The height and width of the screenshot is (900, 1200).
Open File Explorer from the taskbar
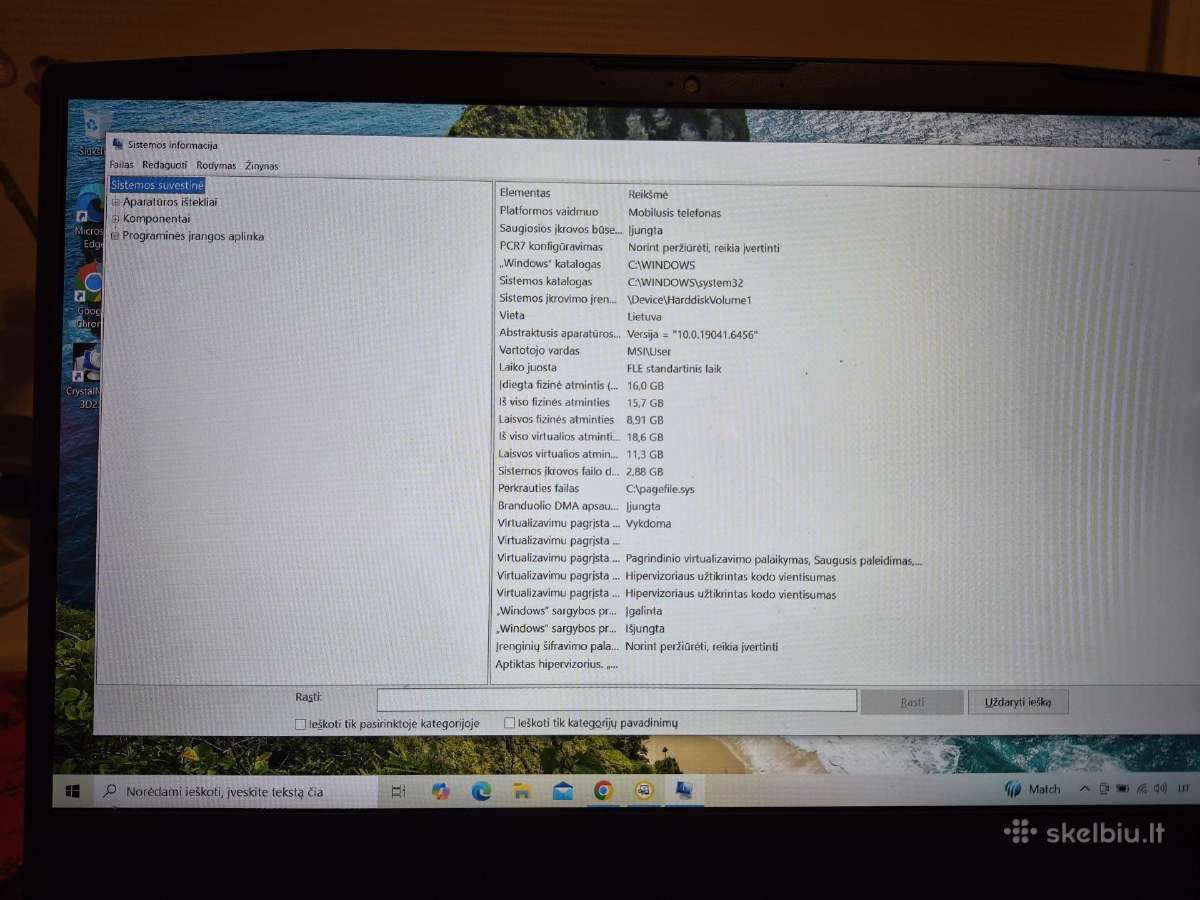(522, 791)
